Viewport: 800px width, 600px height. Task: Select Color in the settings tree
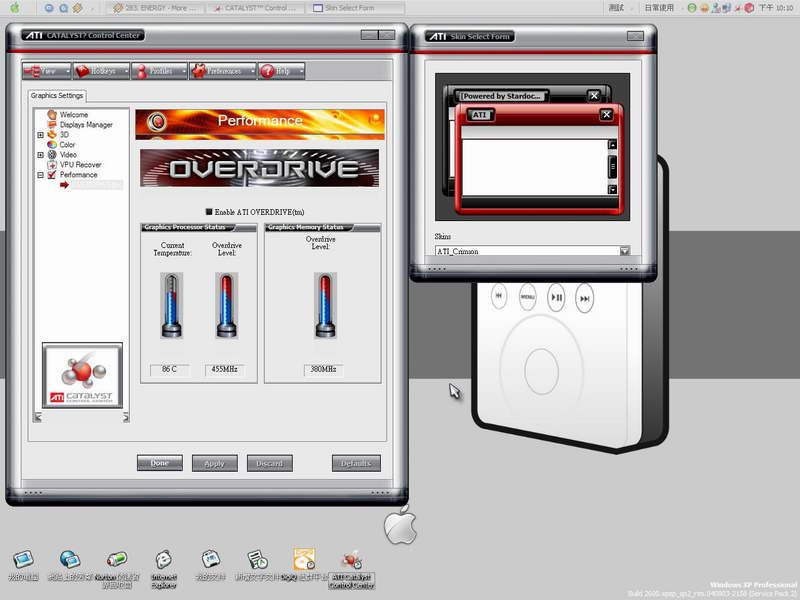pyautogui.click(x=67, y=144)
